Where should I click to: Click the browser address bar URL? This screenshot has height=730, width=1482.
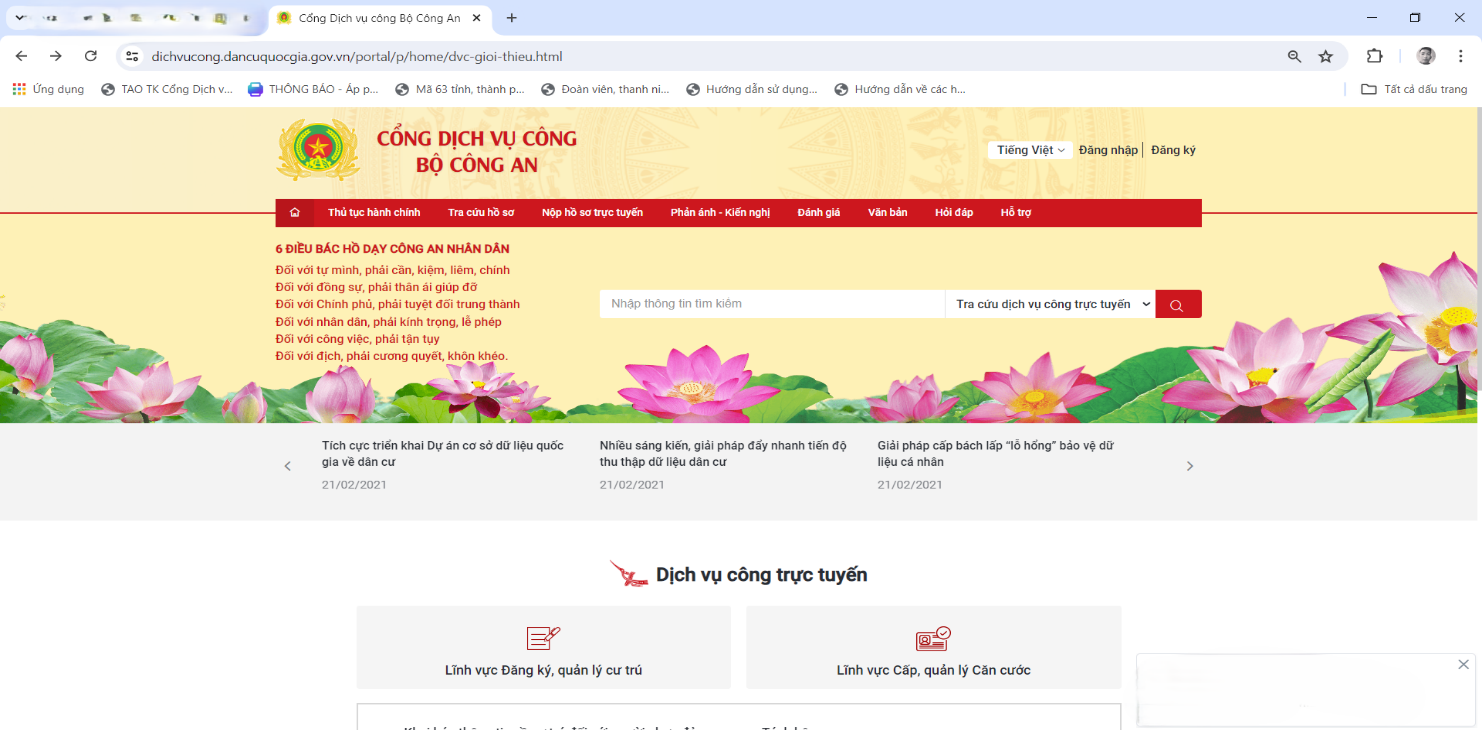pos(357,56)
